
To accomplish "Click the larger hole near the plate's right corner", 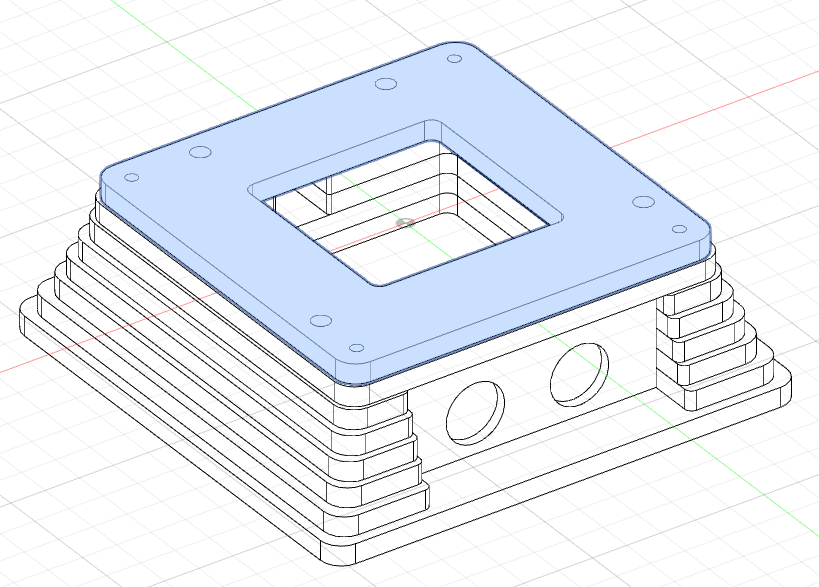I will coord(642,203).
